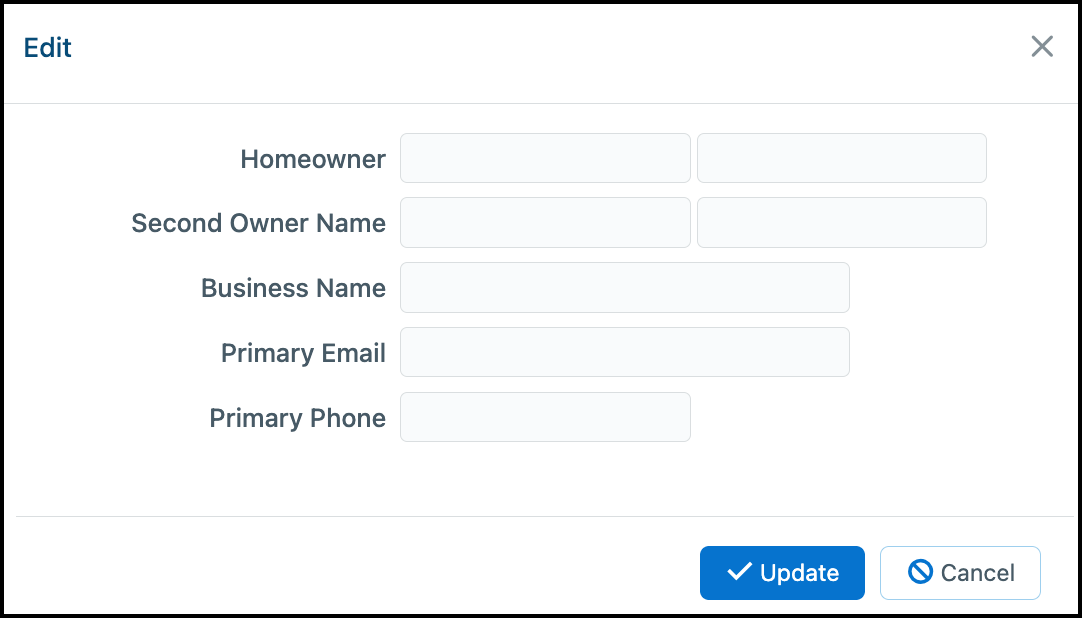The width and height of the screenshot is (1082, 618).
Task: Click the Business Name label
Action: click(293, 288)
